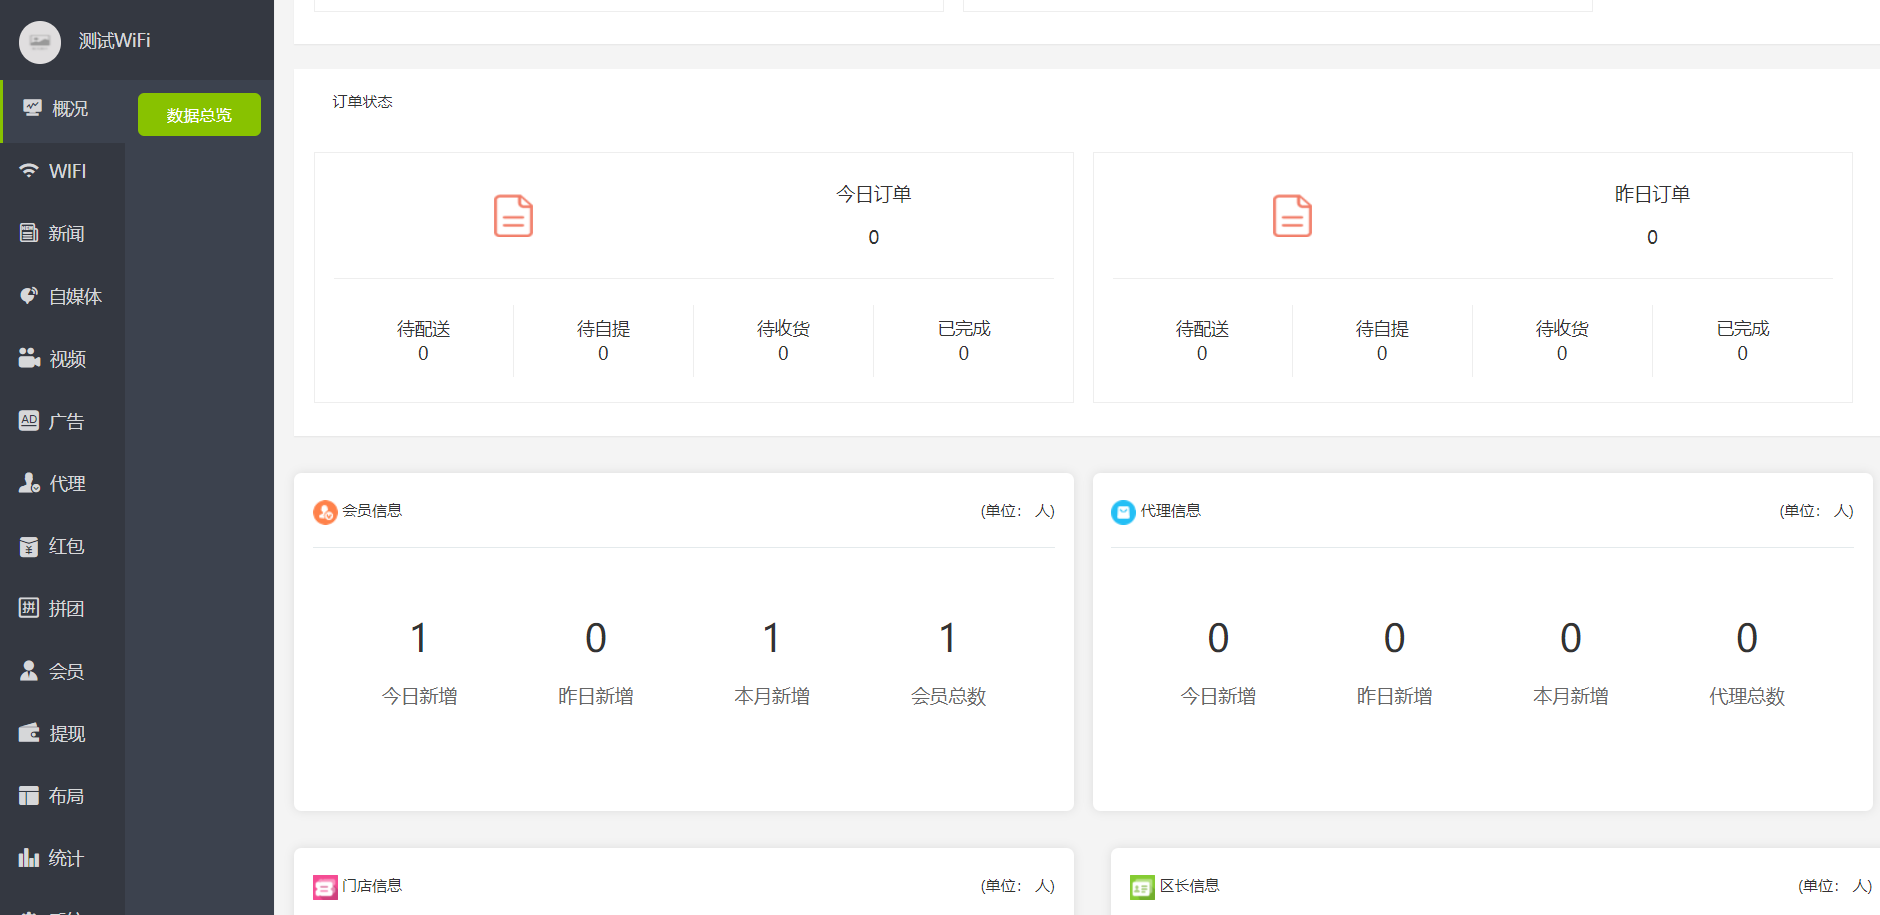Click the WIFI signal icon in sidebar

[29, 171]
